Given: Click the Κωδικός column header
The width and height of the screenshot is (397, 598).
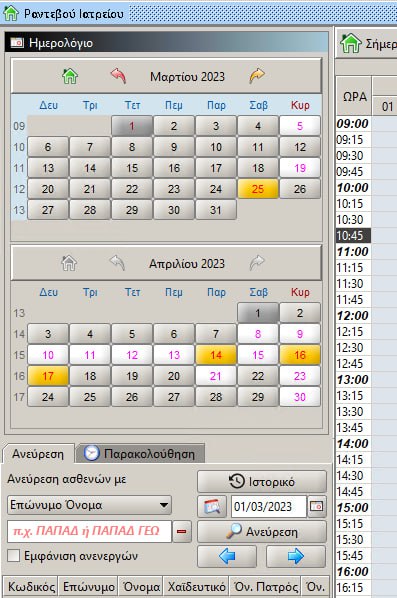Looking at the screenshot, I should 31,586.
